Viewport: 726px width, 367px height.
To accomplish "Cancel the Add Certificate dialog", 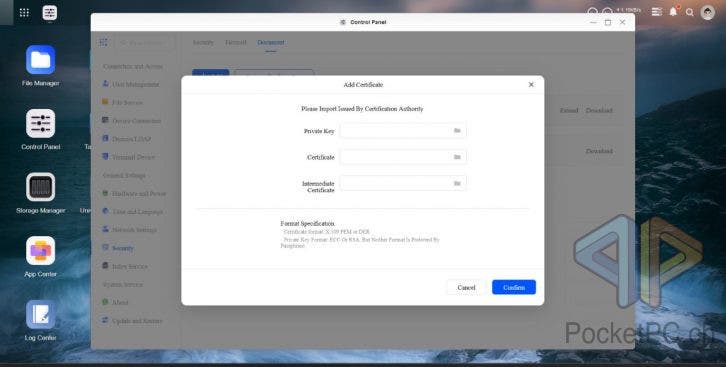I will (x=466, y=287).
